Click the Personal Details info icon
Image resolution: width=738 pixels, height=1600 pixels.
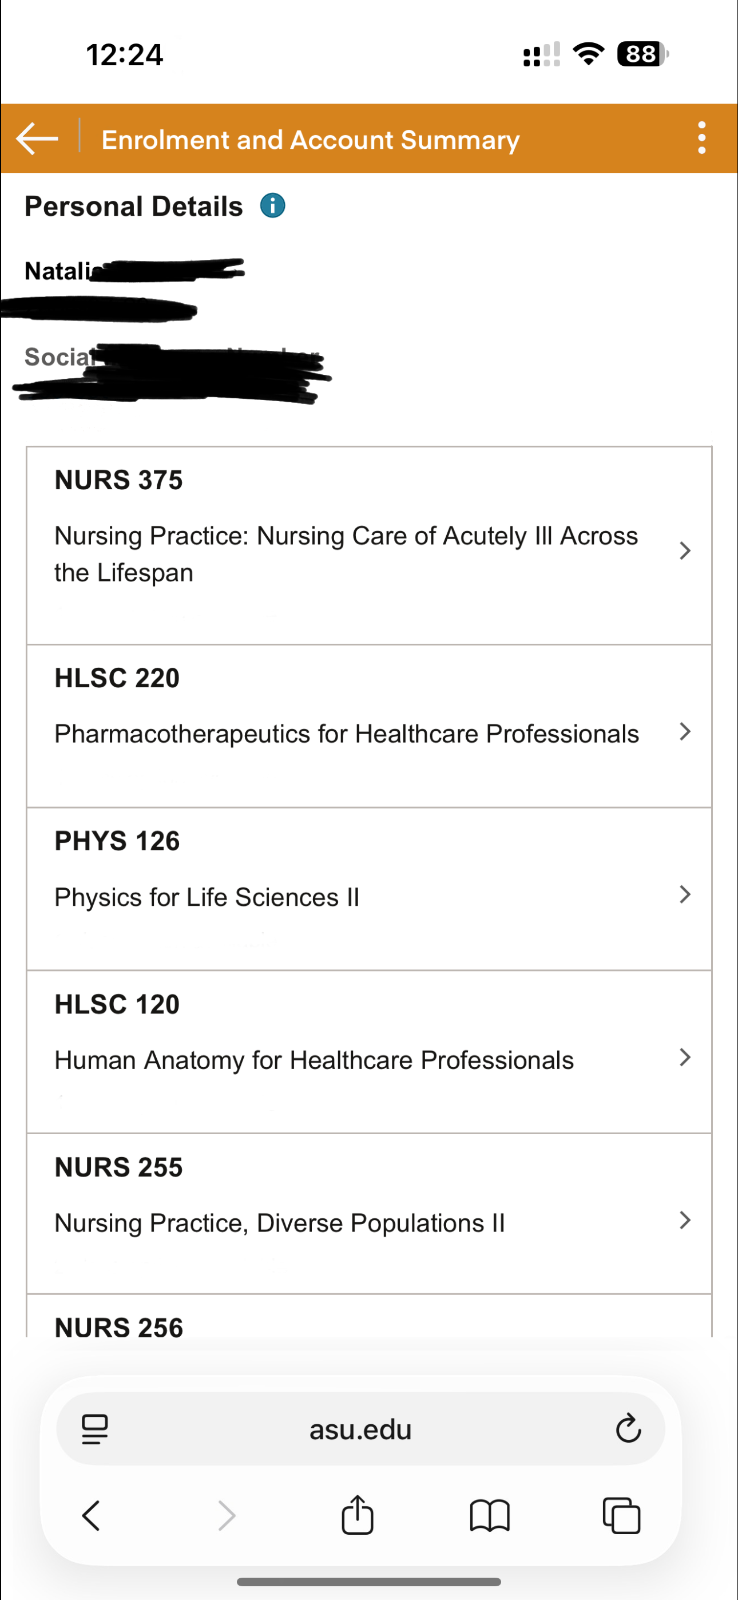[272, 206]
